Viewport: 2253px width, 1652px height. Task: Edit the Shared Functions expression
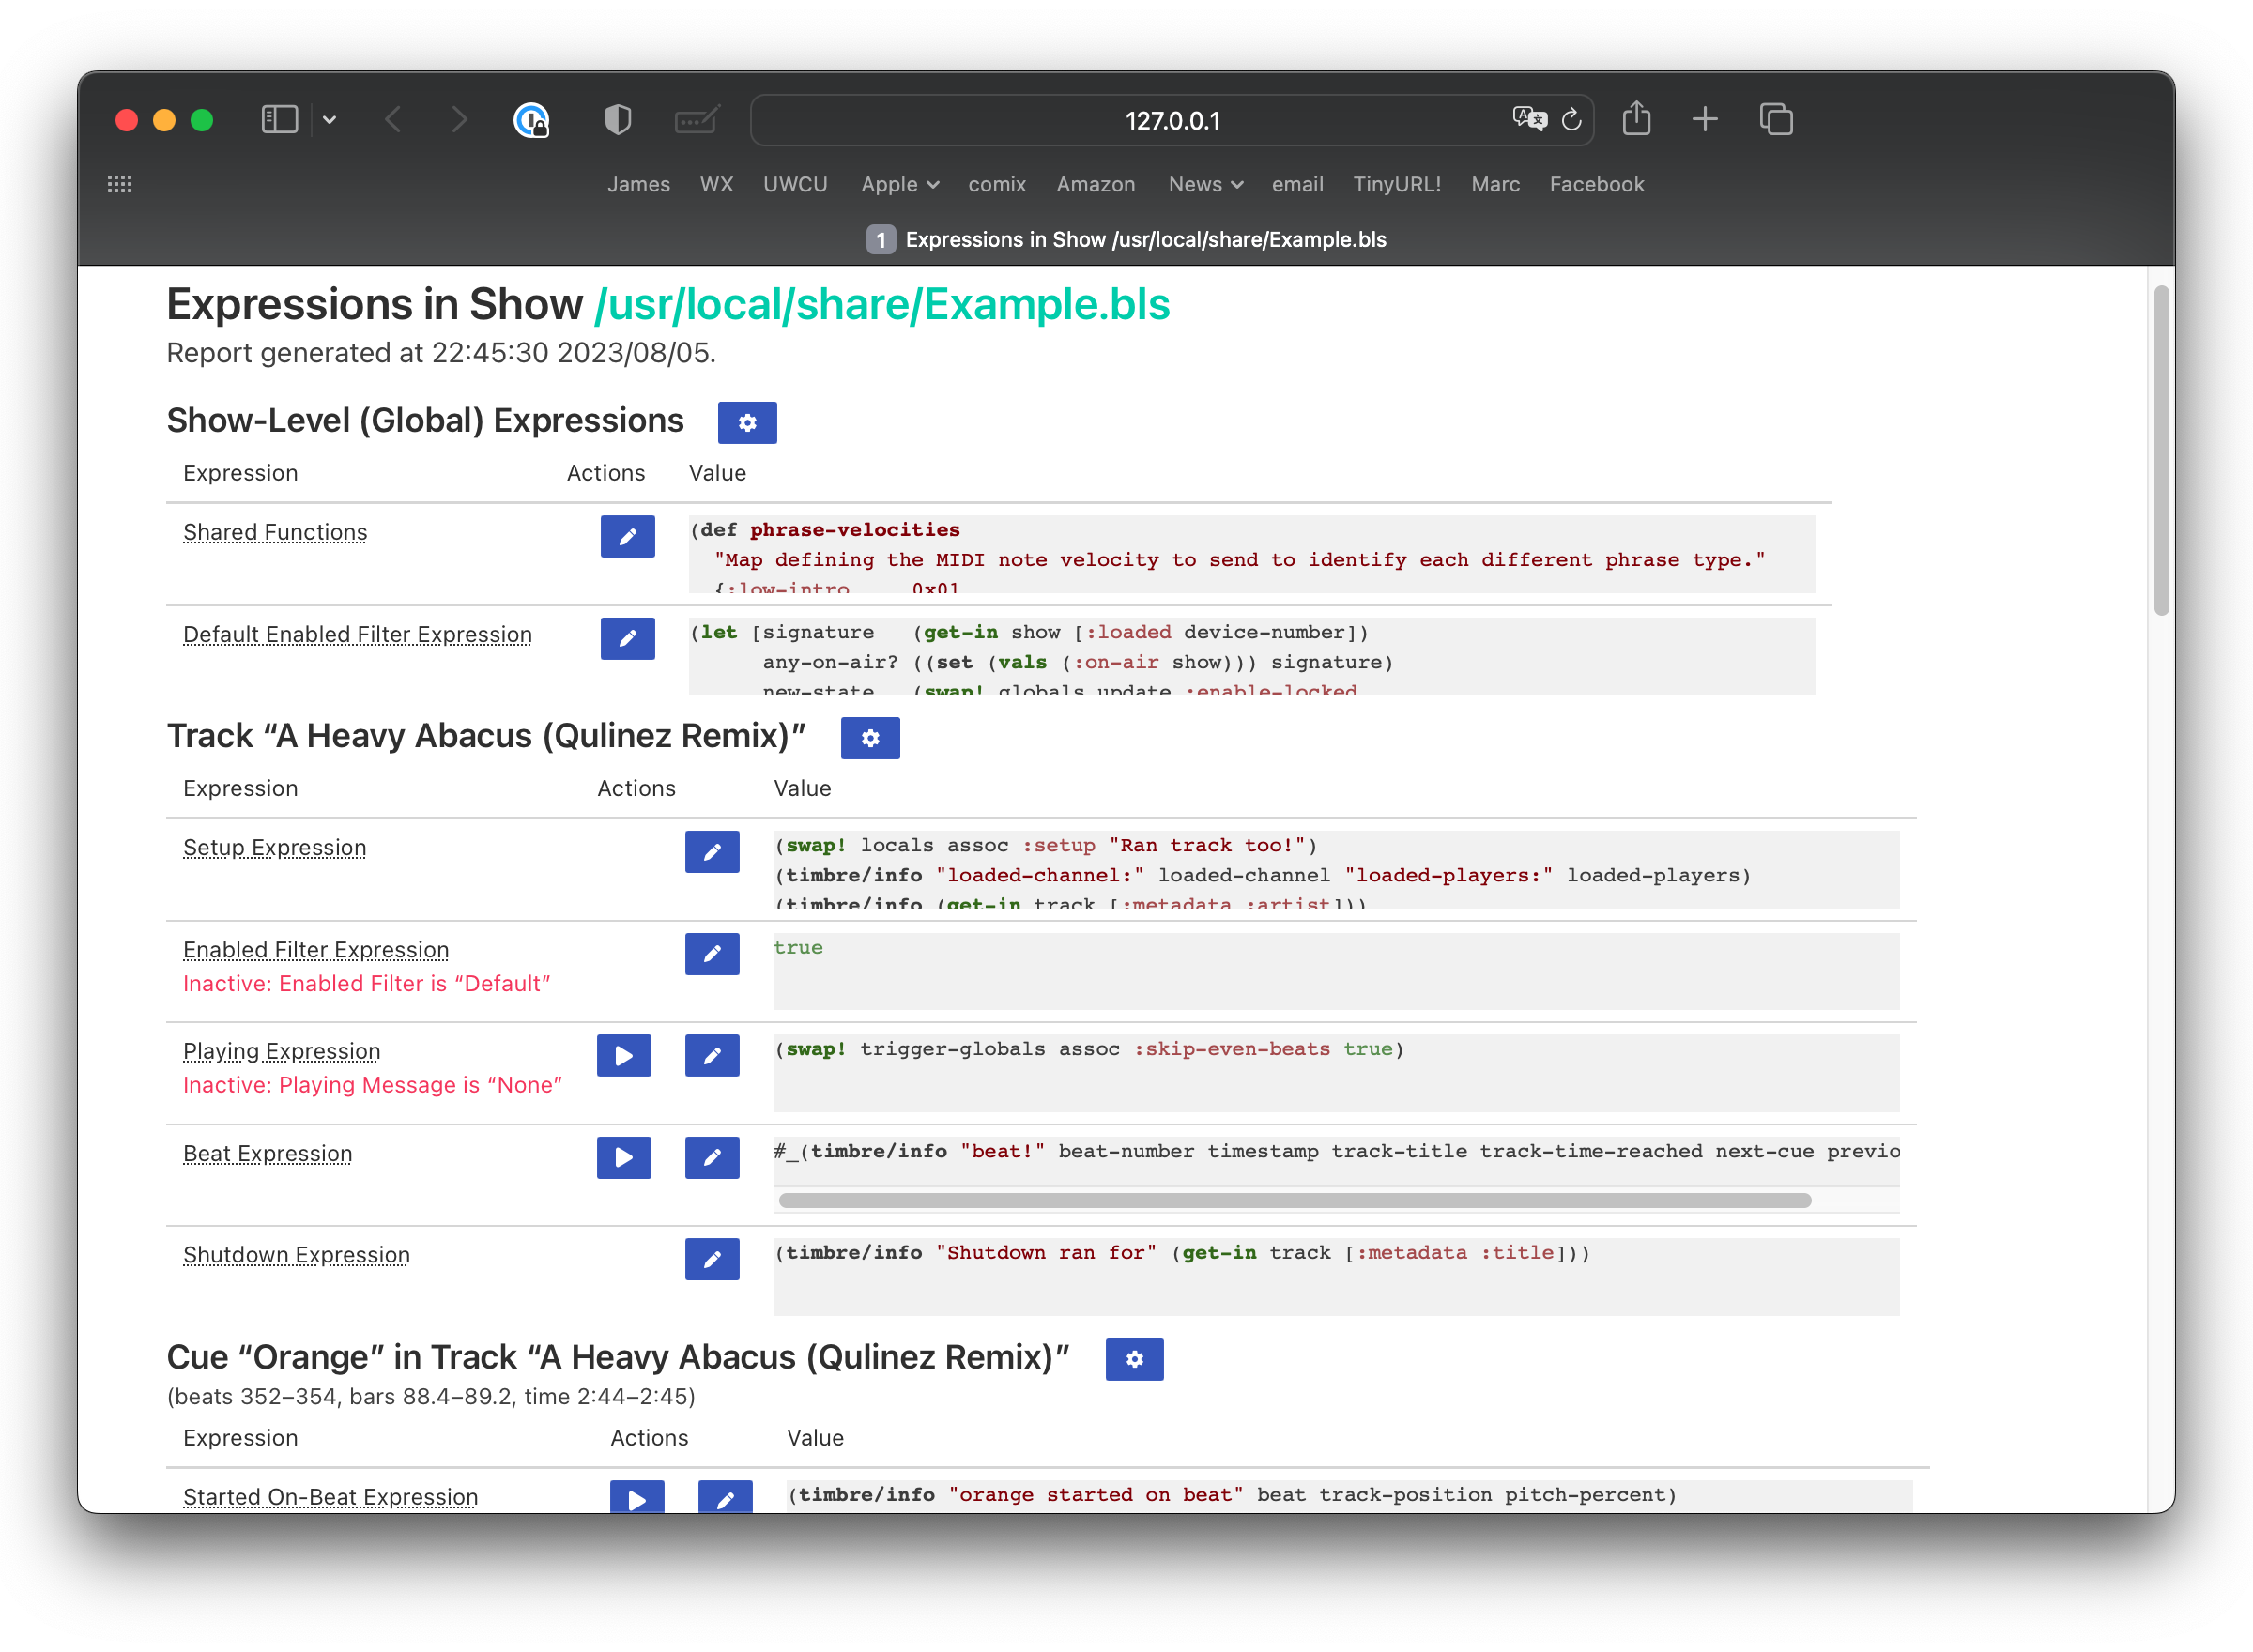coord(627,536)
